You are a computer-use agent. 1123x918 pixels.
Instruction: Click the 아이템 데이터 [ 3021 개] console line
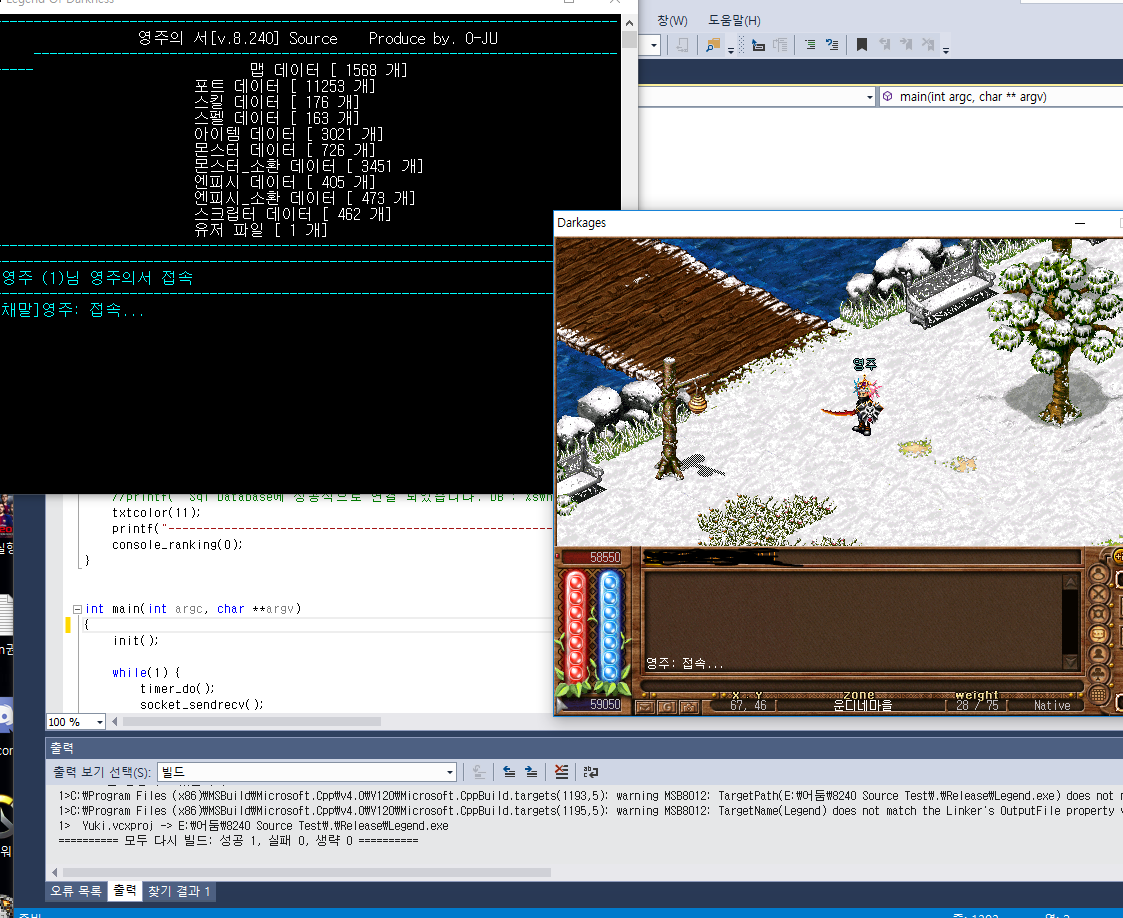(x=289, y=134)
